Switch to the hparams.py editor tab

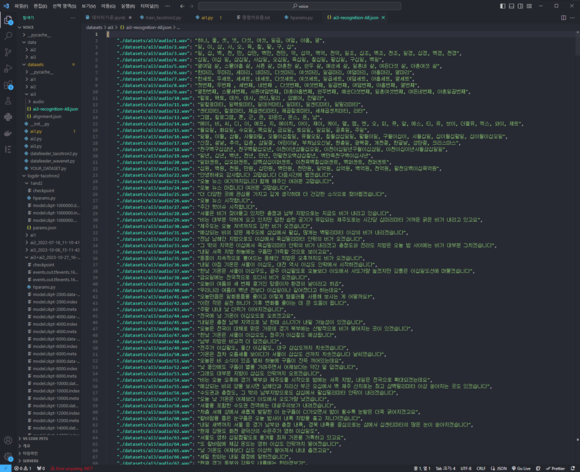(x=301, y=17)
